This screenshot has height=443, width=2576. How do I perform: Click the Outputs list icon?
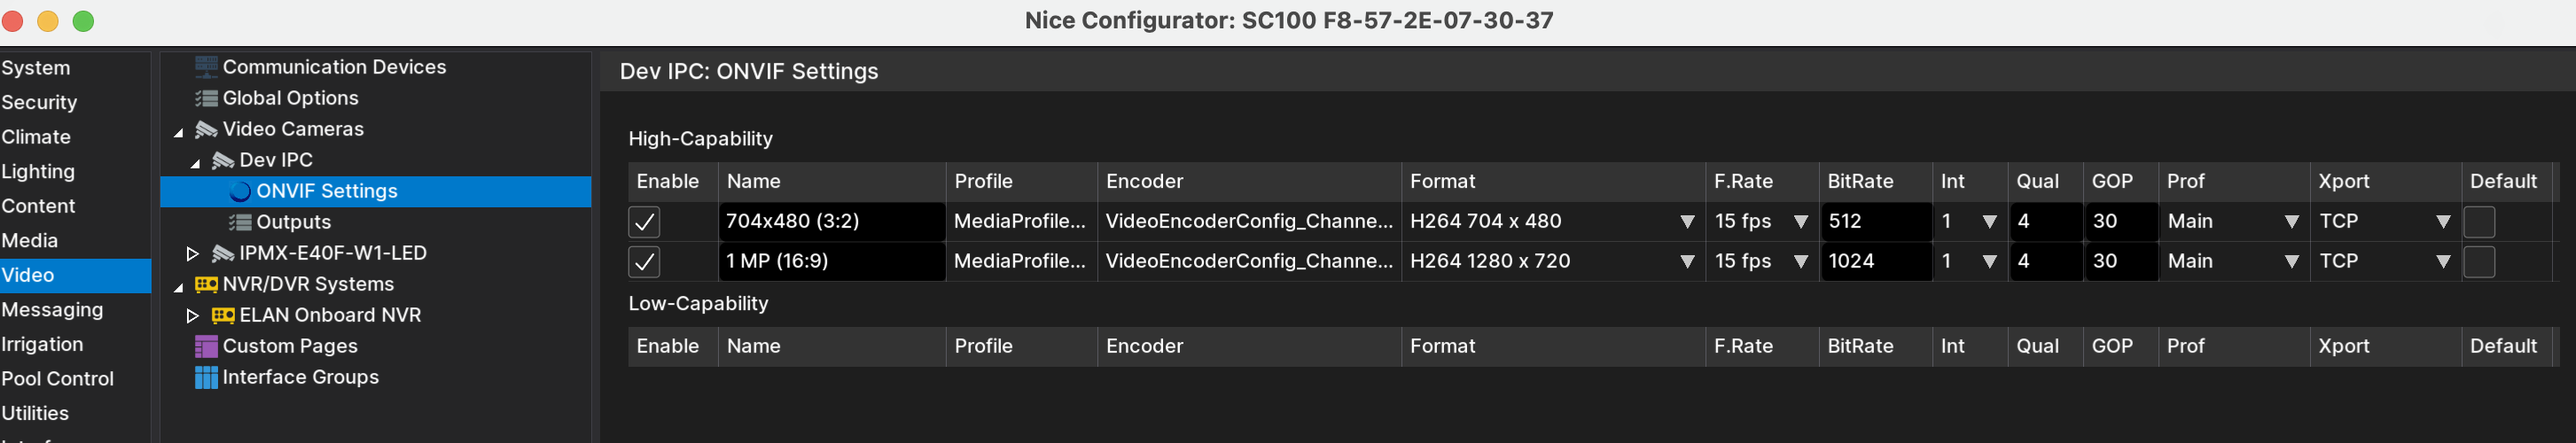pos(240,222)
